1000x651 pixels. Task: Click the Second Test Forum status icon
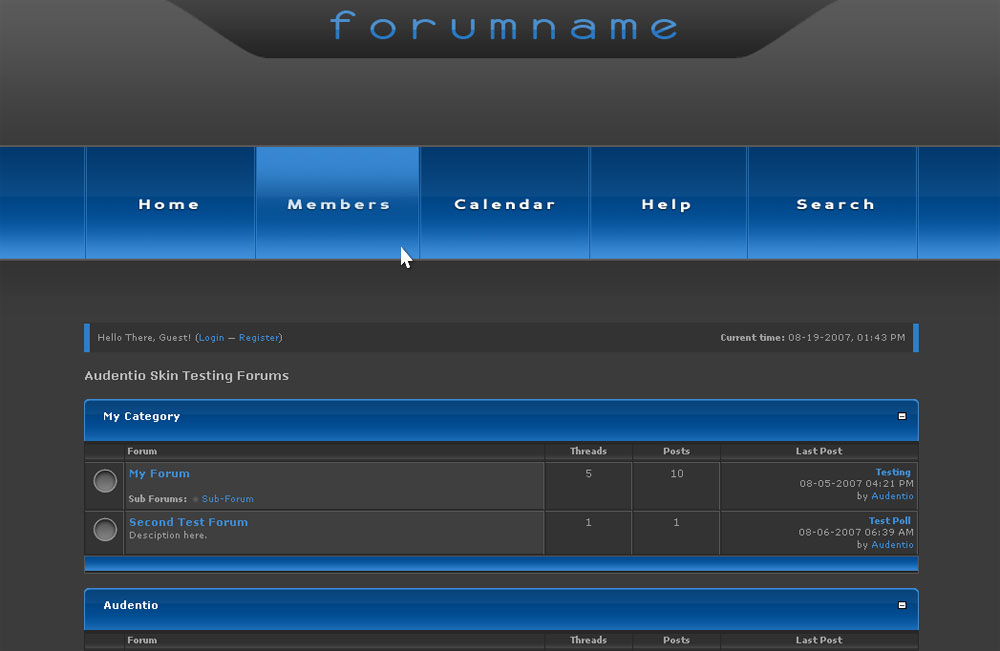[x=105, y=530]
